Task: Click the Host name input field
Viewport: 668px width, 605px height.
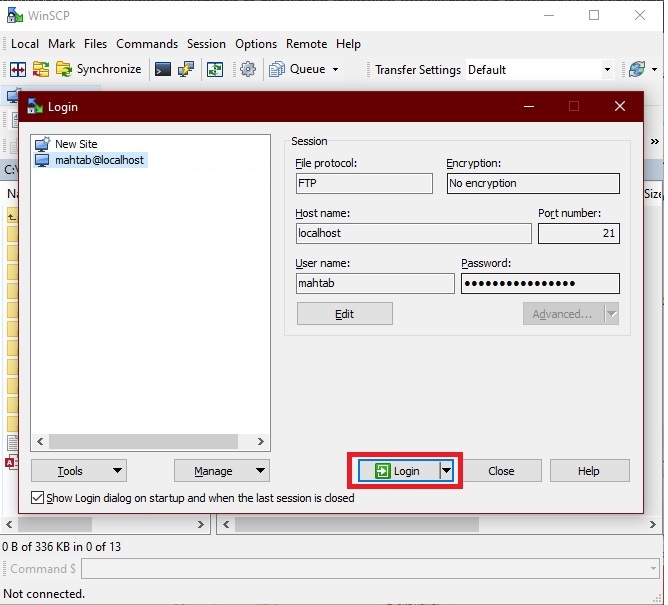Action: coord(413,234)
